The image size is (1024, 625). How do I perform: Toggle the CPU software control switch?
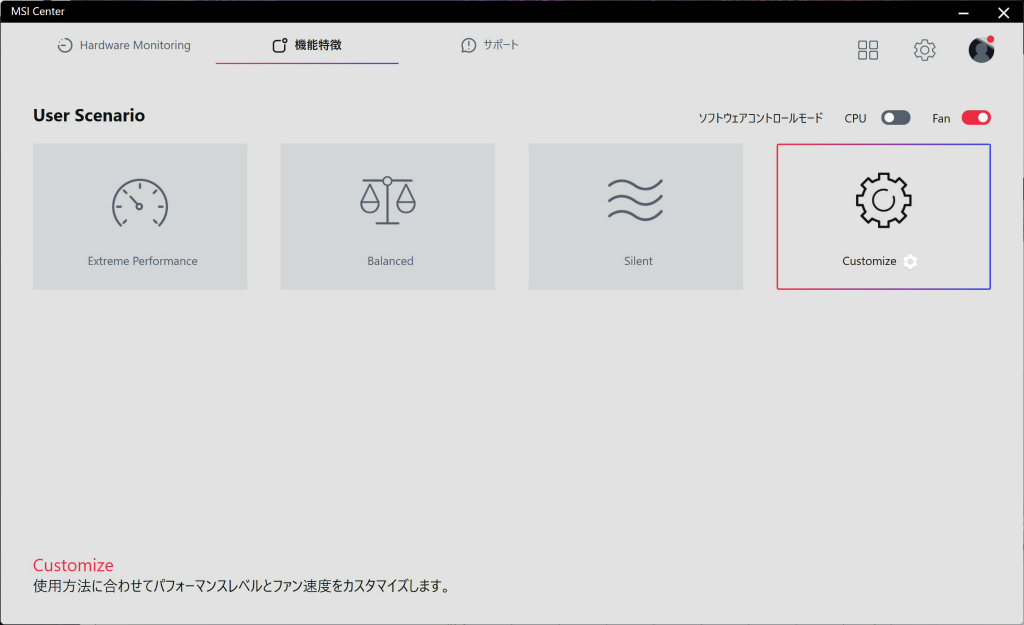[895, 118]
